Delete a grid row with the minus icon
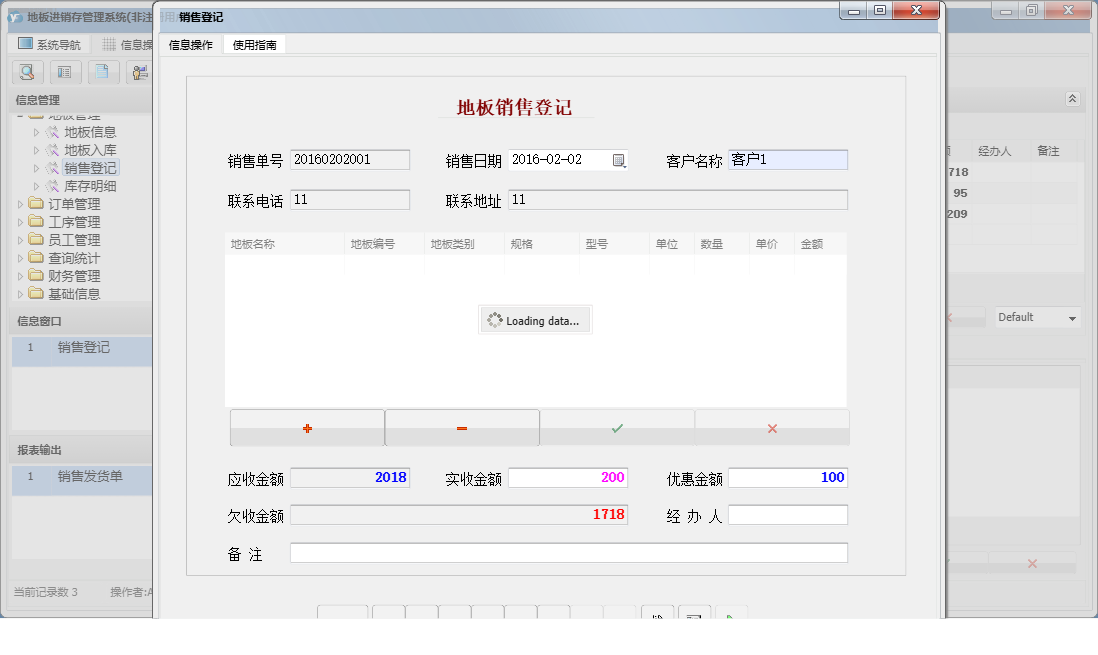Image resolution: width=1098 pixels, height=655 pixels. click(461, 427)
